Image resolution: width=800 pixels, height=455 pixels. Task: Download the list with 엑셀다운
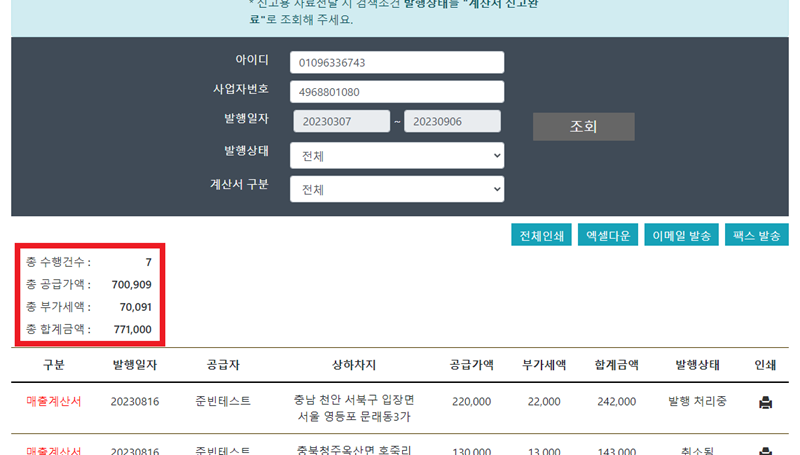click(x=607, y=235)
